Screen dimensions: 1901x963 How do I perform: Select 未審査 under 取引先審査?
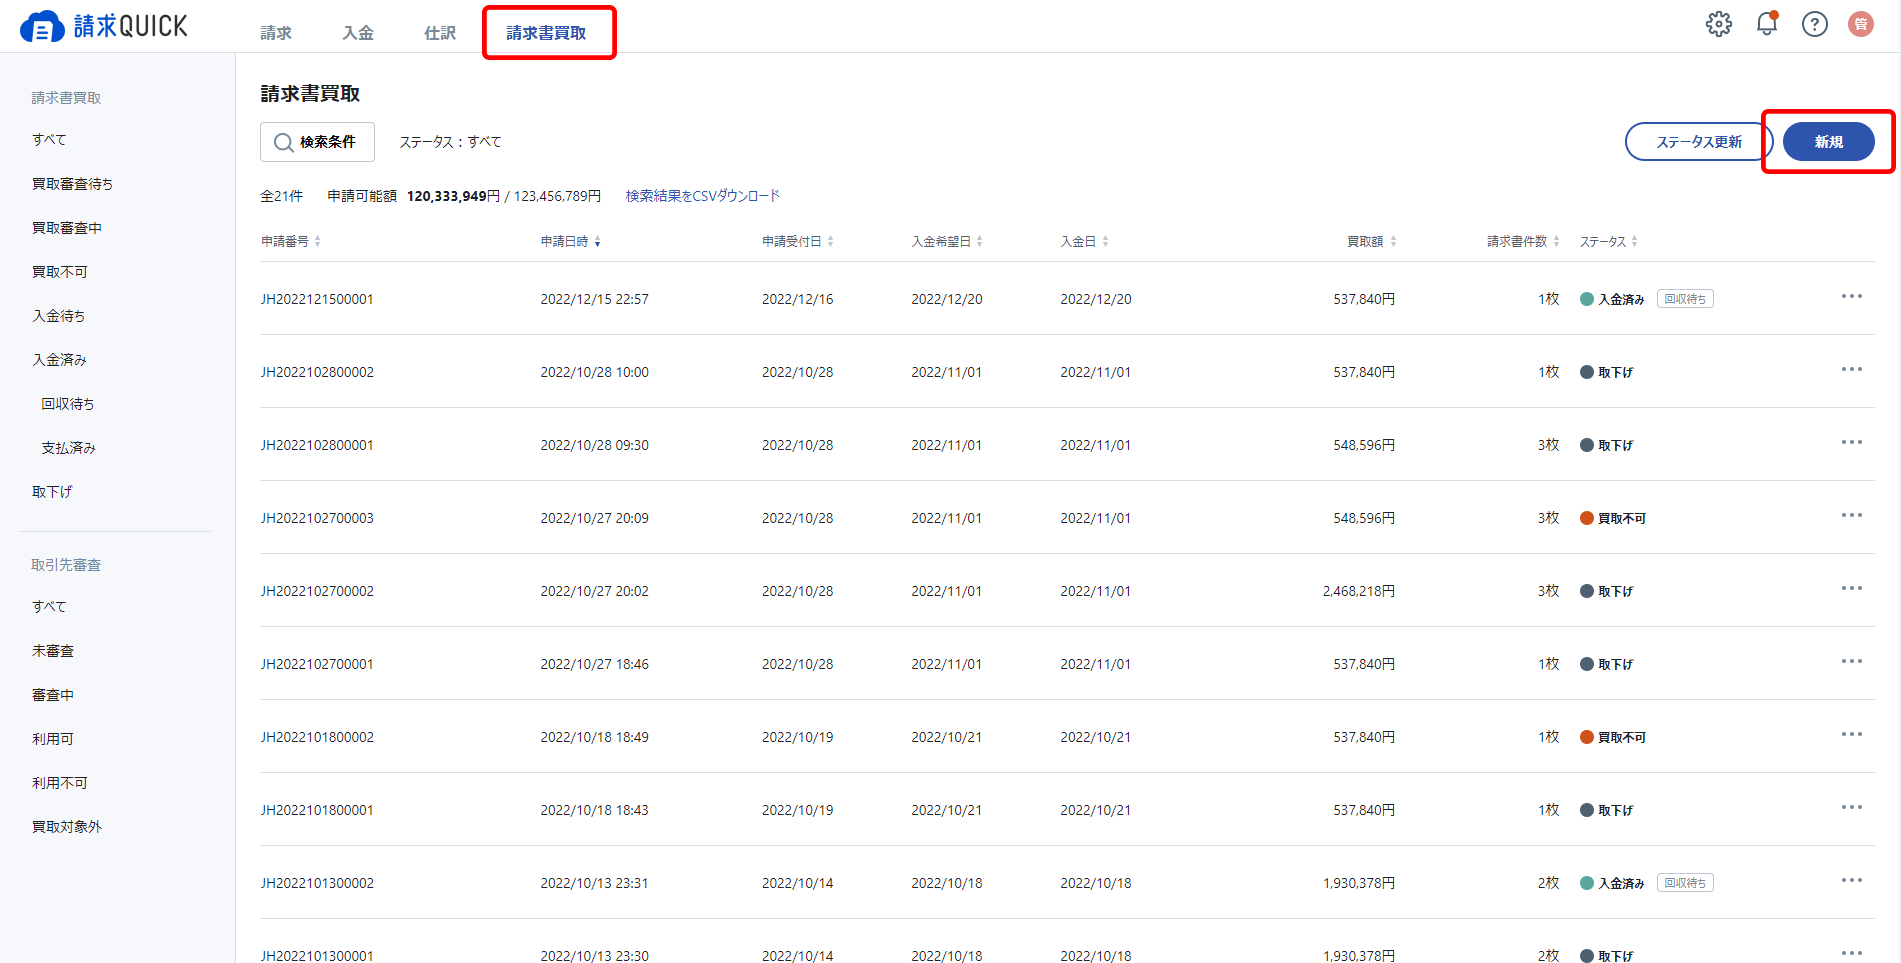pos(52,650)
